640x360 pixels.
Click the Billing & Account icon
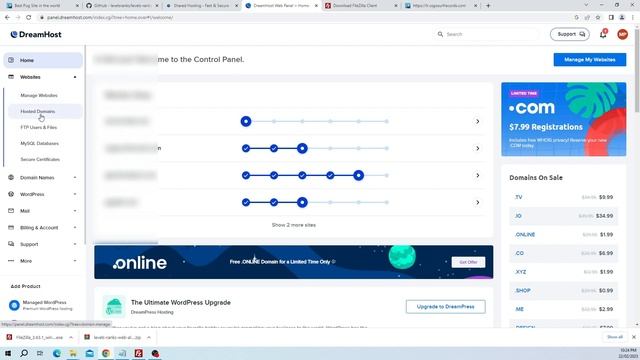pyautogui.click(x=11, y=227)
